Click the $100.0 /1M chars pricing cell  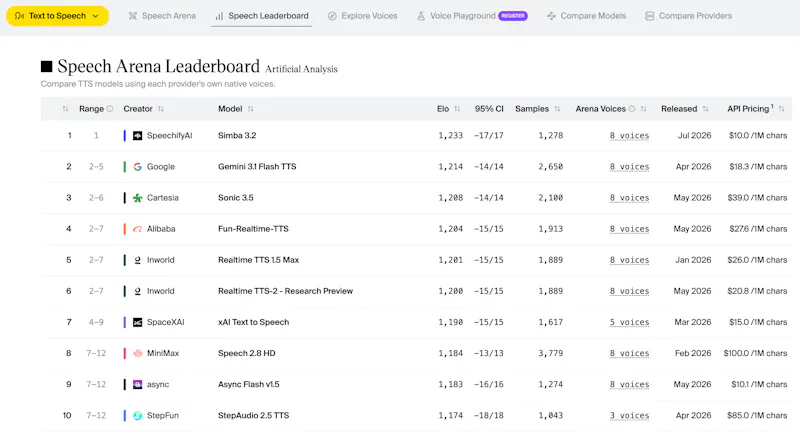[x=755, y=353]
